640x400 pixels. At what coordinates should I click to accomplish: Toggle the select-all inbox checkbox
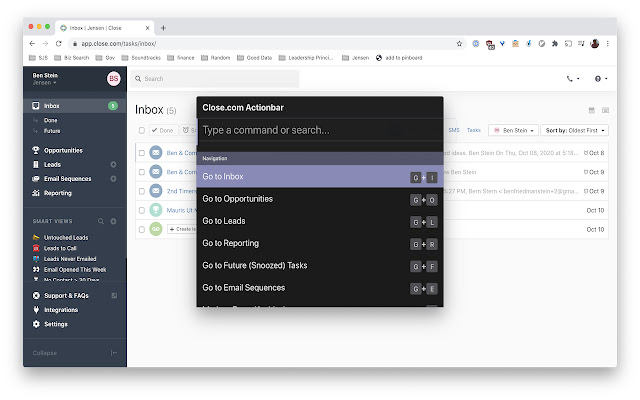coord(142,131)
